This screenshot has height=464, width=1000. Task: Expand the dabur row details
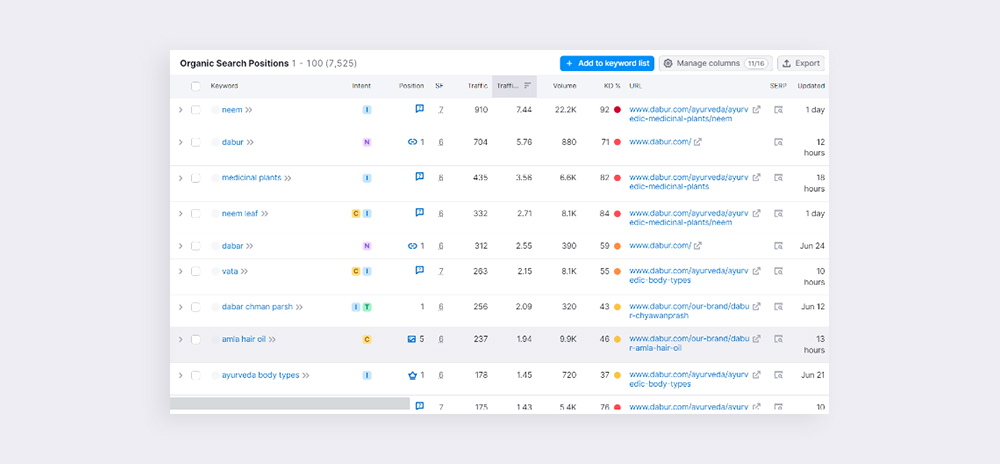click(x=180, y=142)
